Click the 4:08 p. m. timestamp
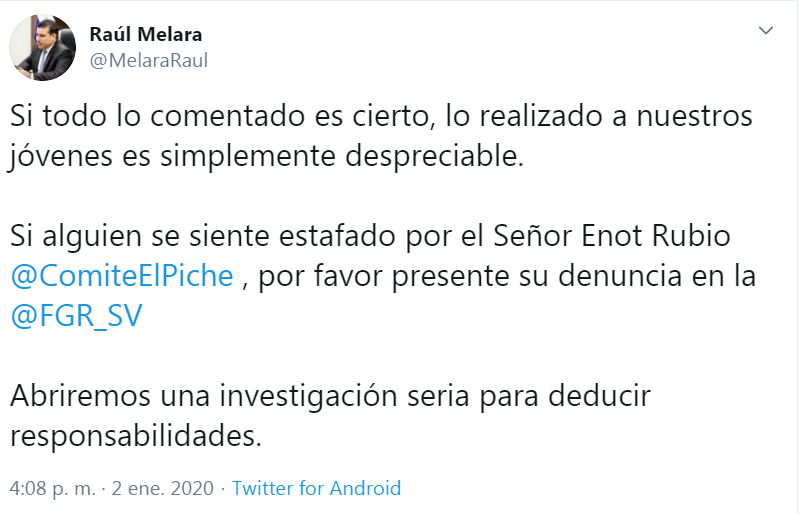 [x=52, y=489]
